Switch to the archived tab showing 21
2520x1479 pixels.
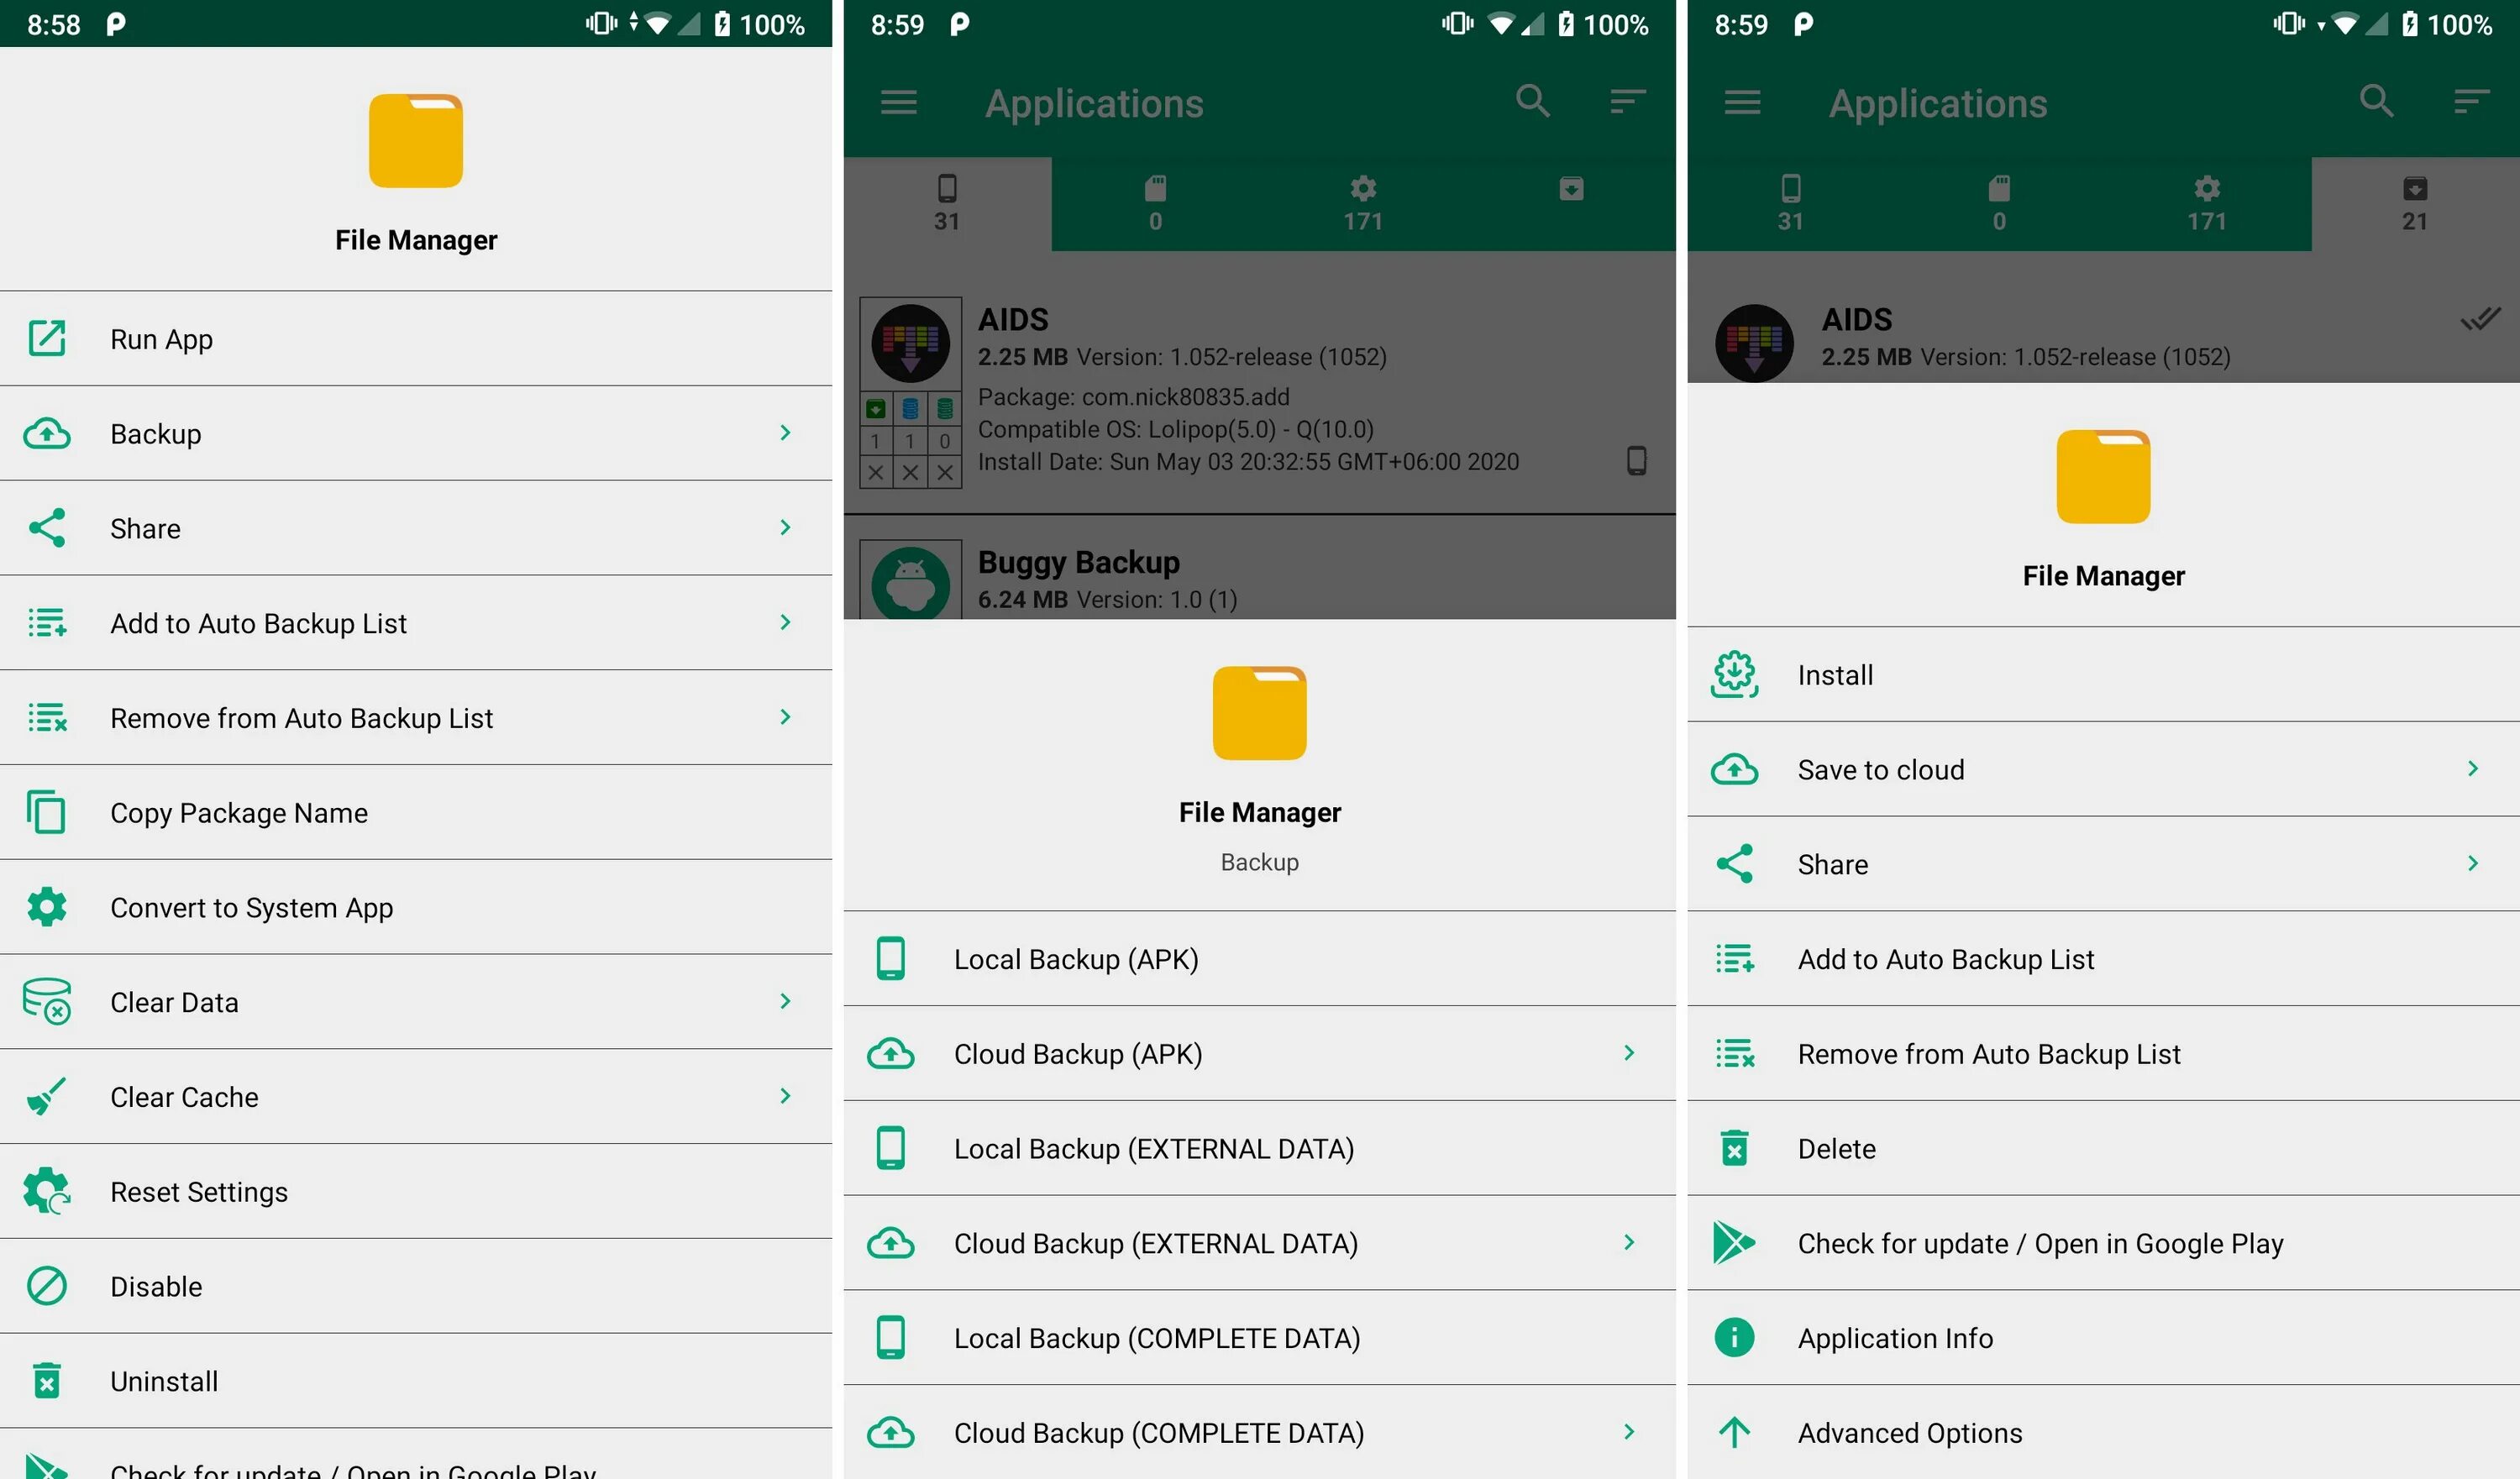coord(2414,204)
